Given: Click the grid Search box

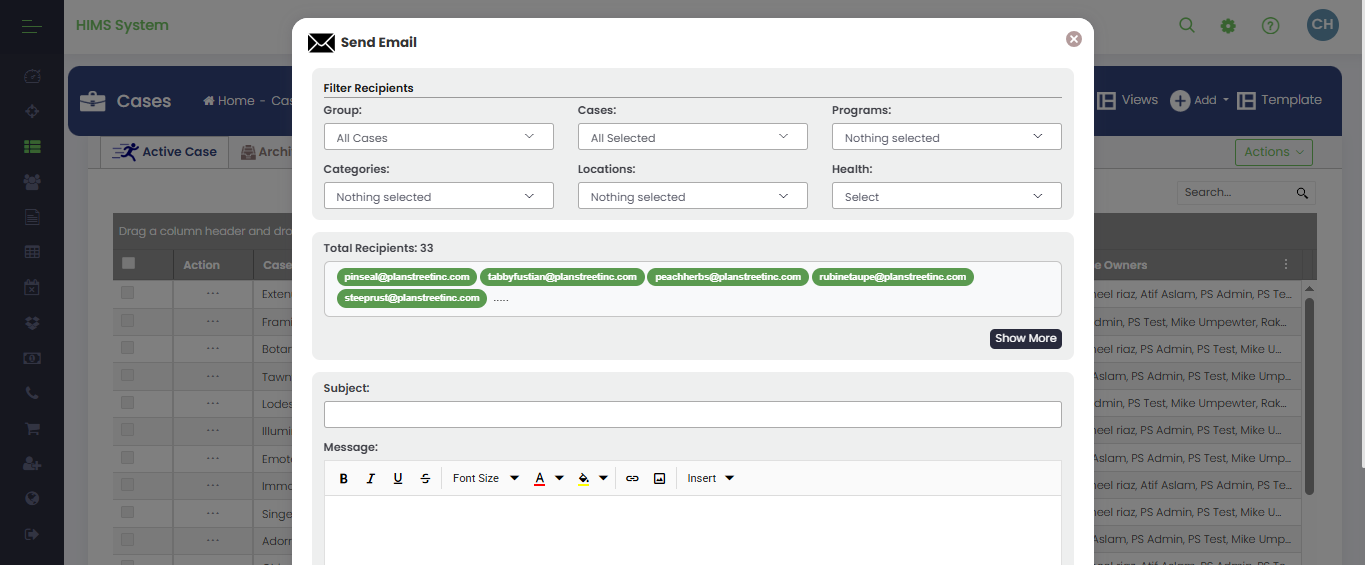Looking at the screenshot, I should [x=1246, y=192].
